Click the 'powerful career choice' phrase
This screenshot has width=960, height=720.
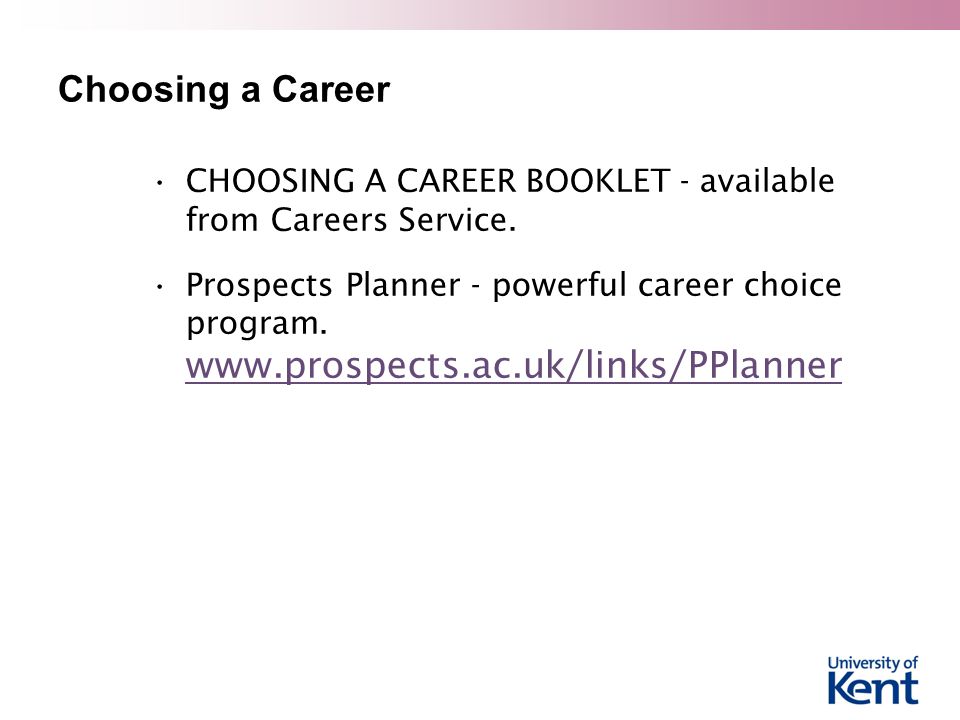coord(667,285)
